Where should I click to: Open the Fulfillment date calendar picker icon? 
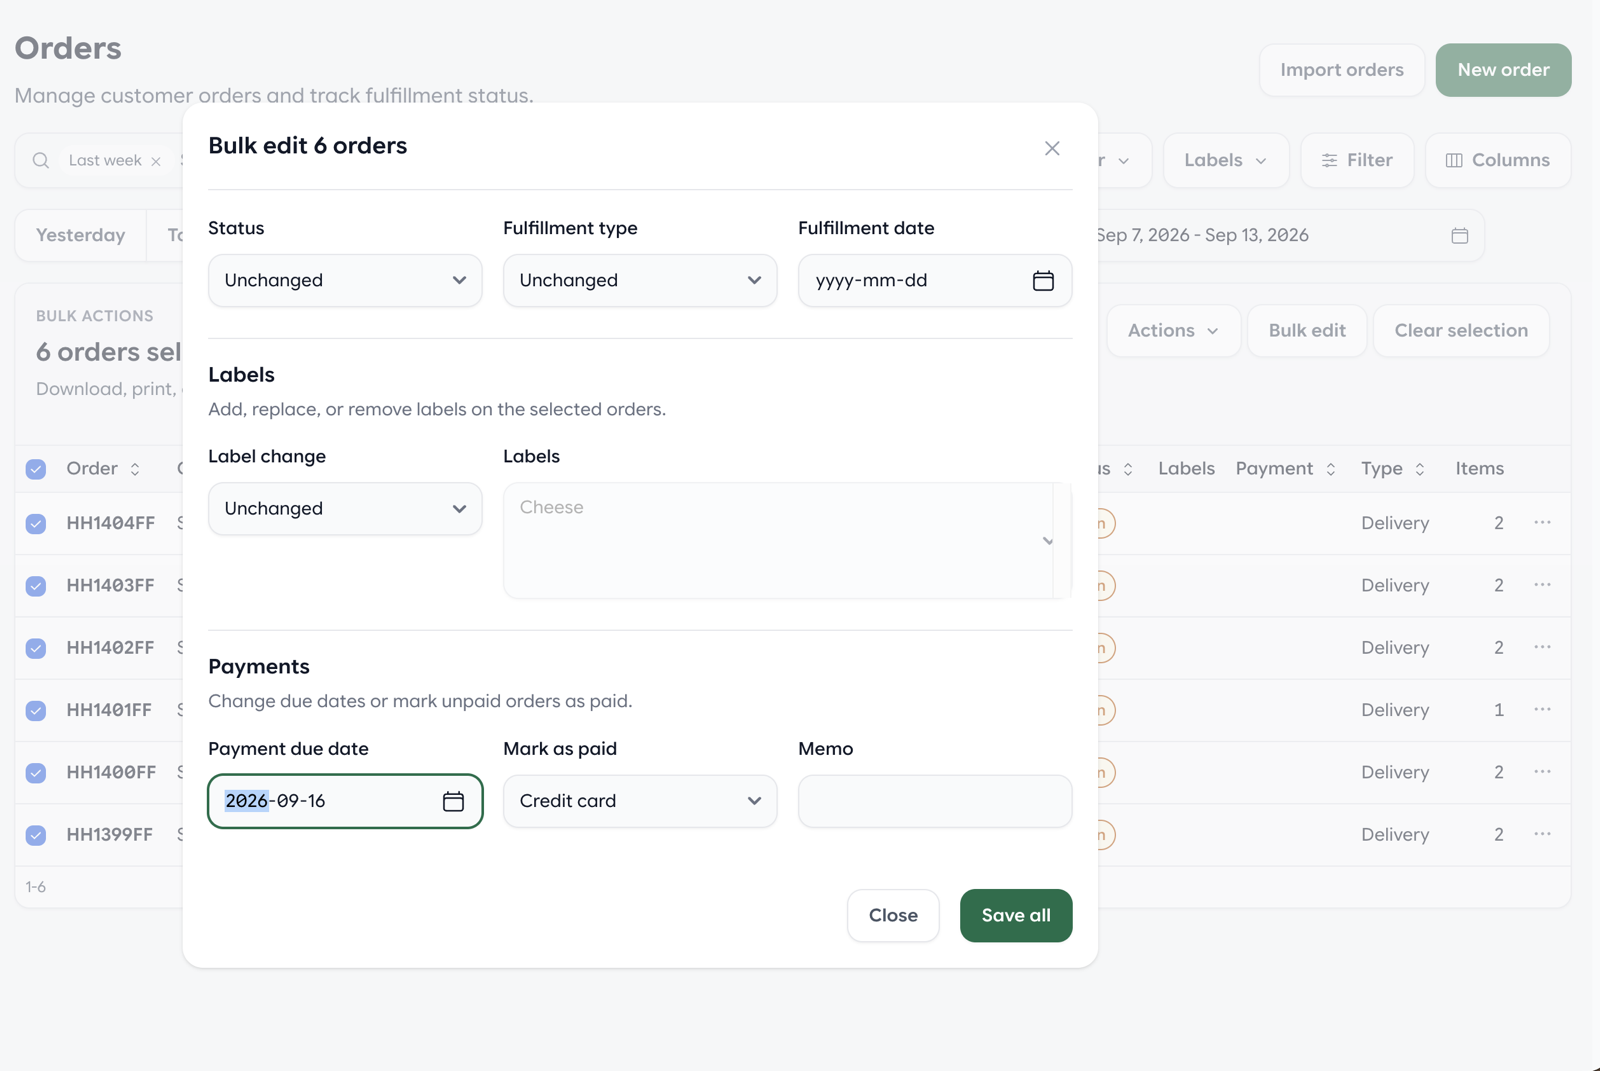[x=1043, y=281]
